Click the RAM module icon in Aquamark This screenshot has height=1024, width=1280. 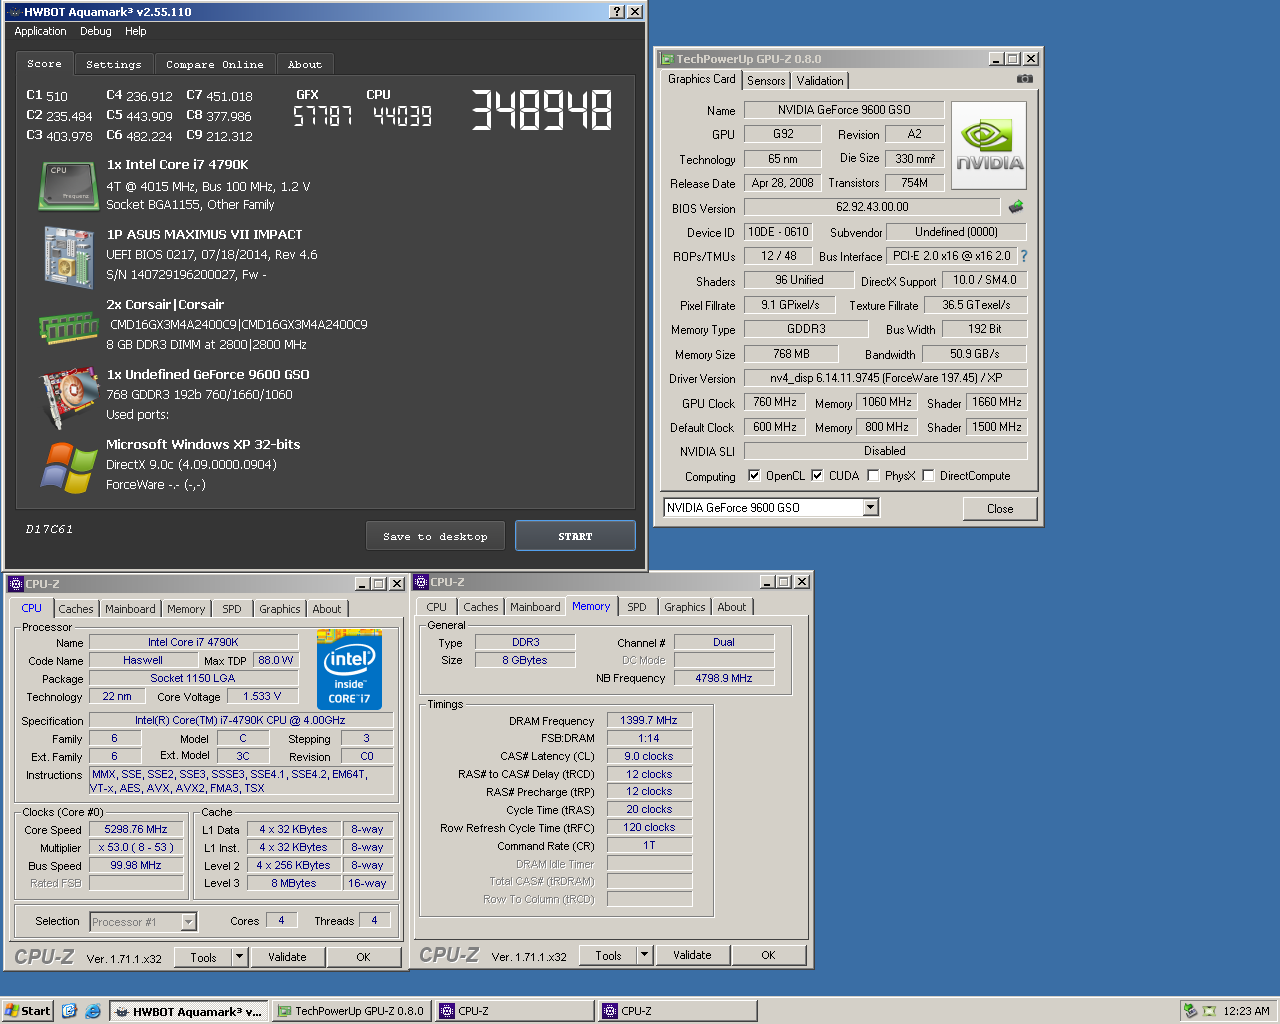(x=68, y=326)
